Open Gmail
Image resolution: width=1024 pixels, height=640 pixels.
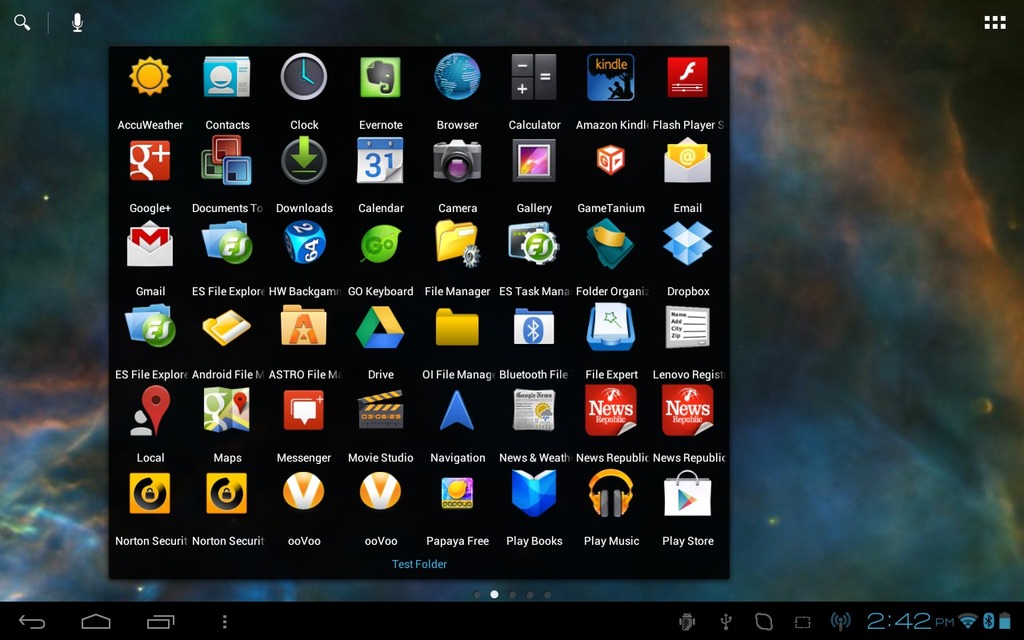point(150,244)
